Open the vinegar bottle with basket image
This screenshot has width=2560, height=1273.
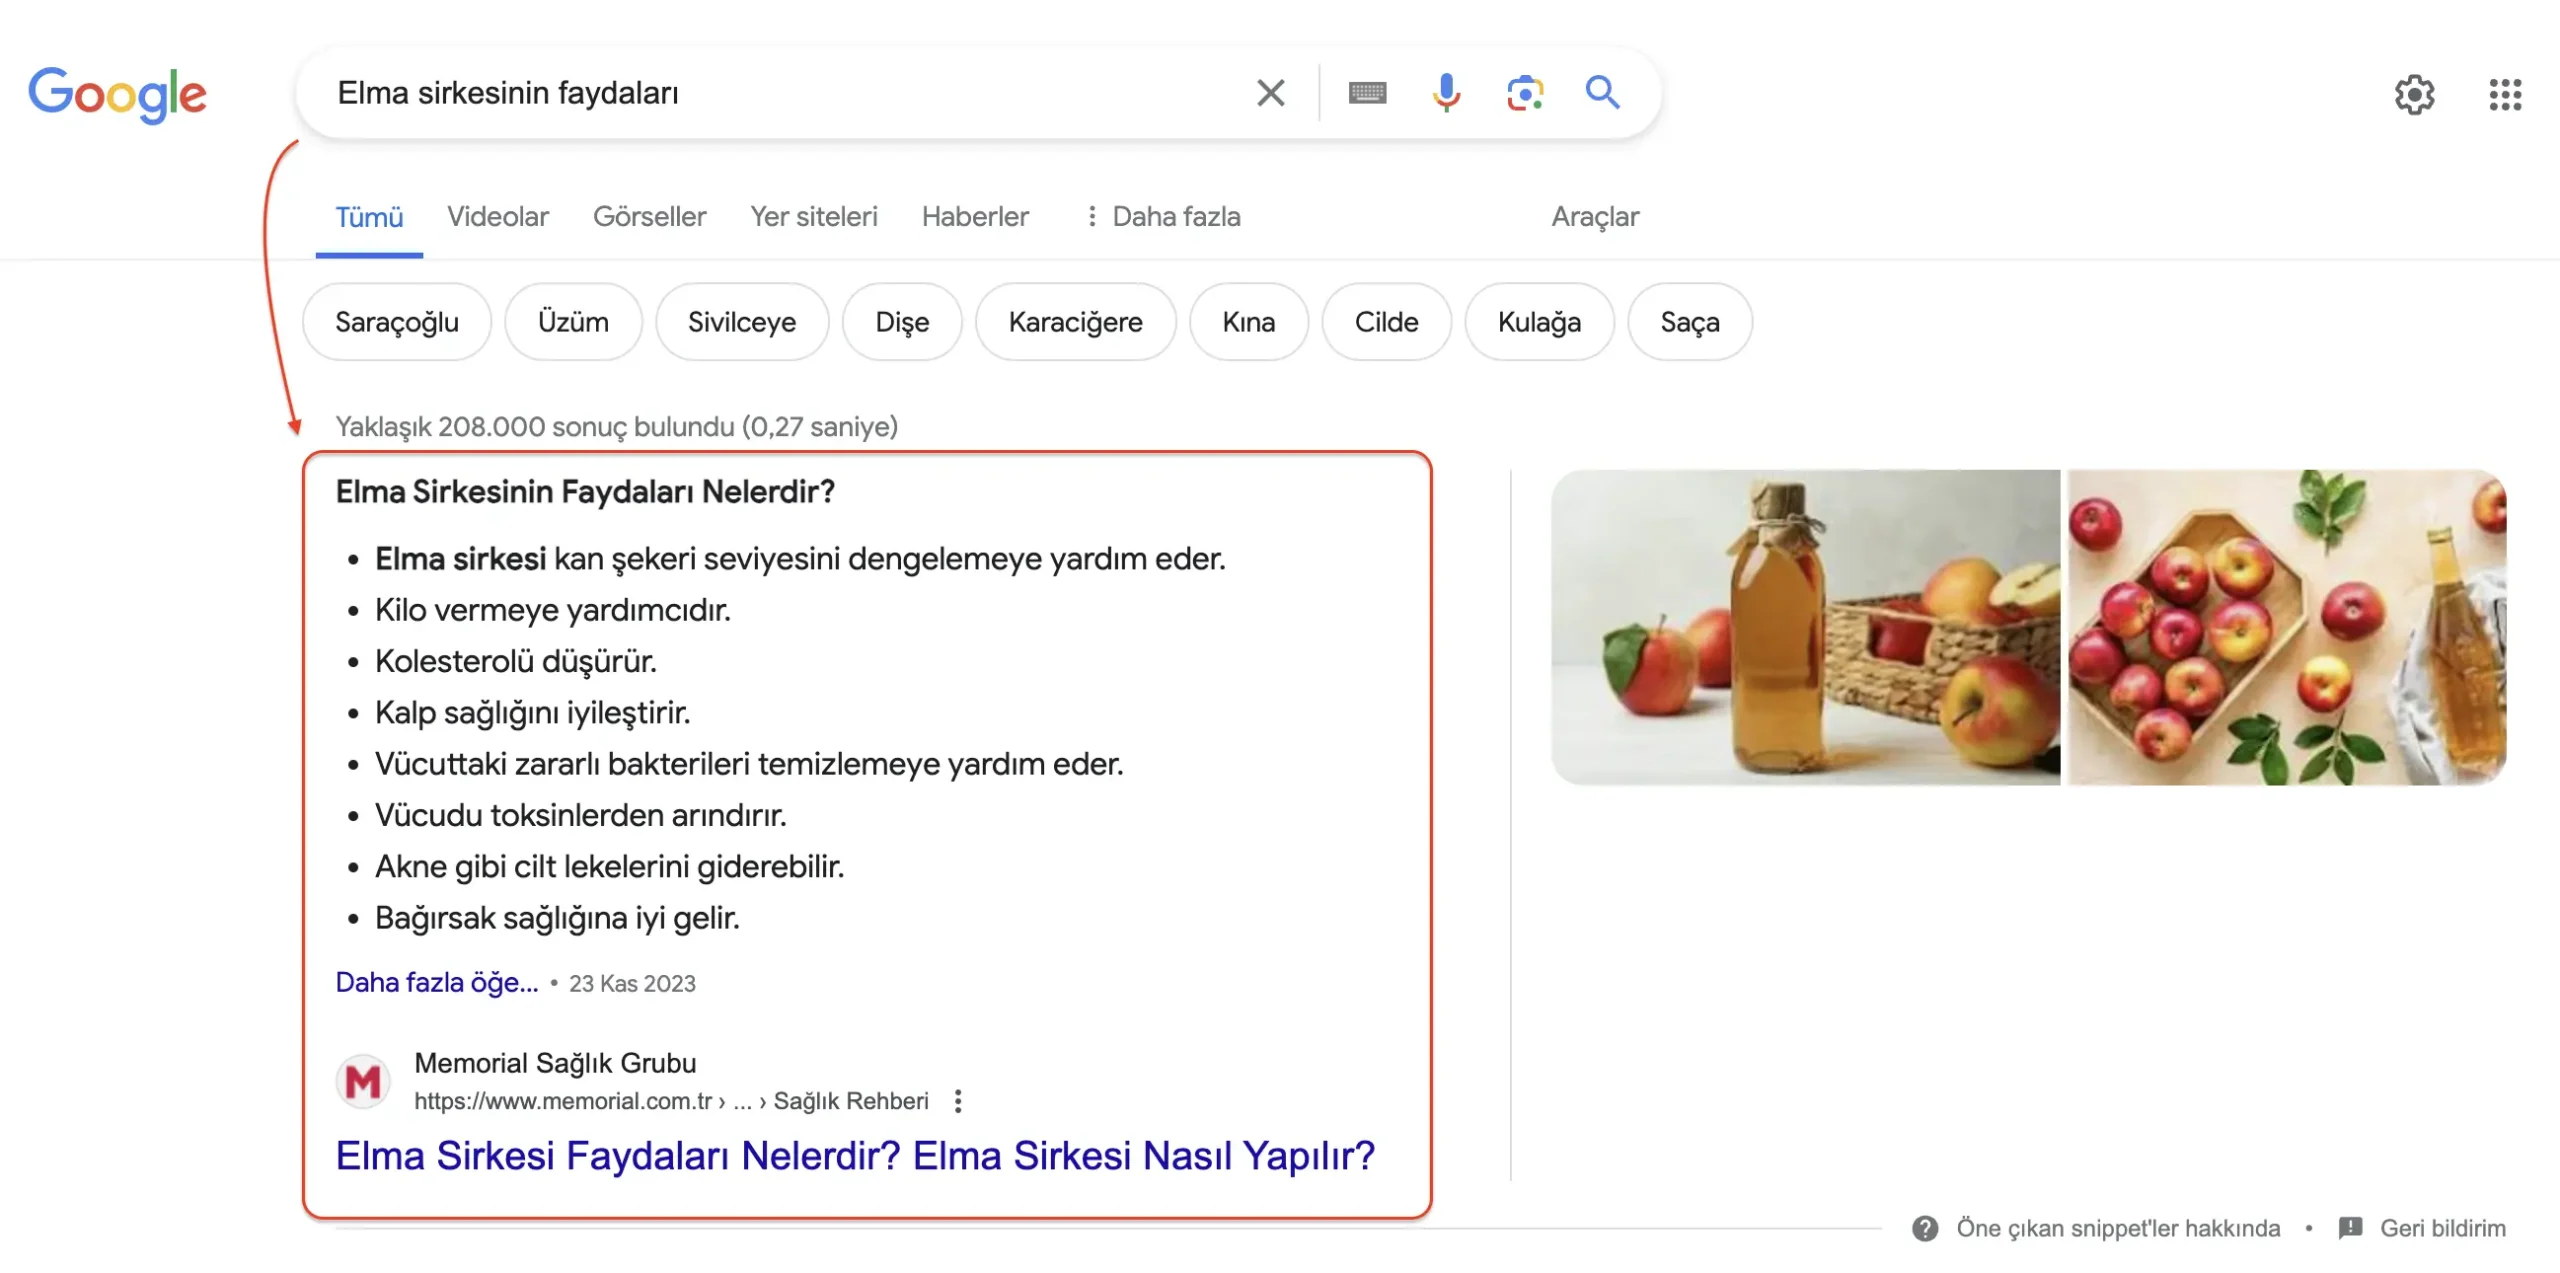point(1805,627)
